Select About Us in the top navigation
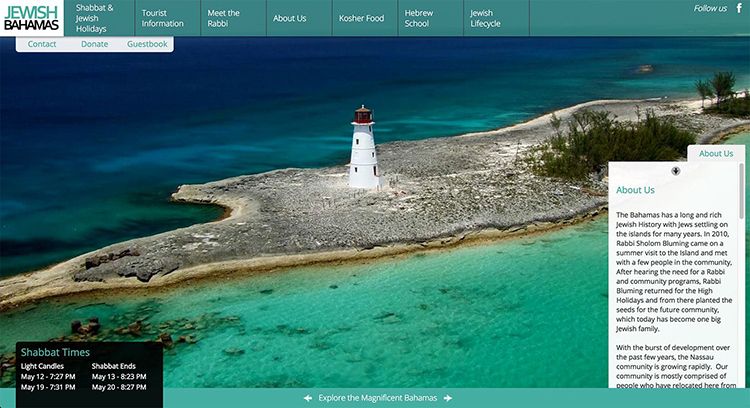Viewport: 750px width, 408px height. pos(299,18)
